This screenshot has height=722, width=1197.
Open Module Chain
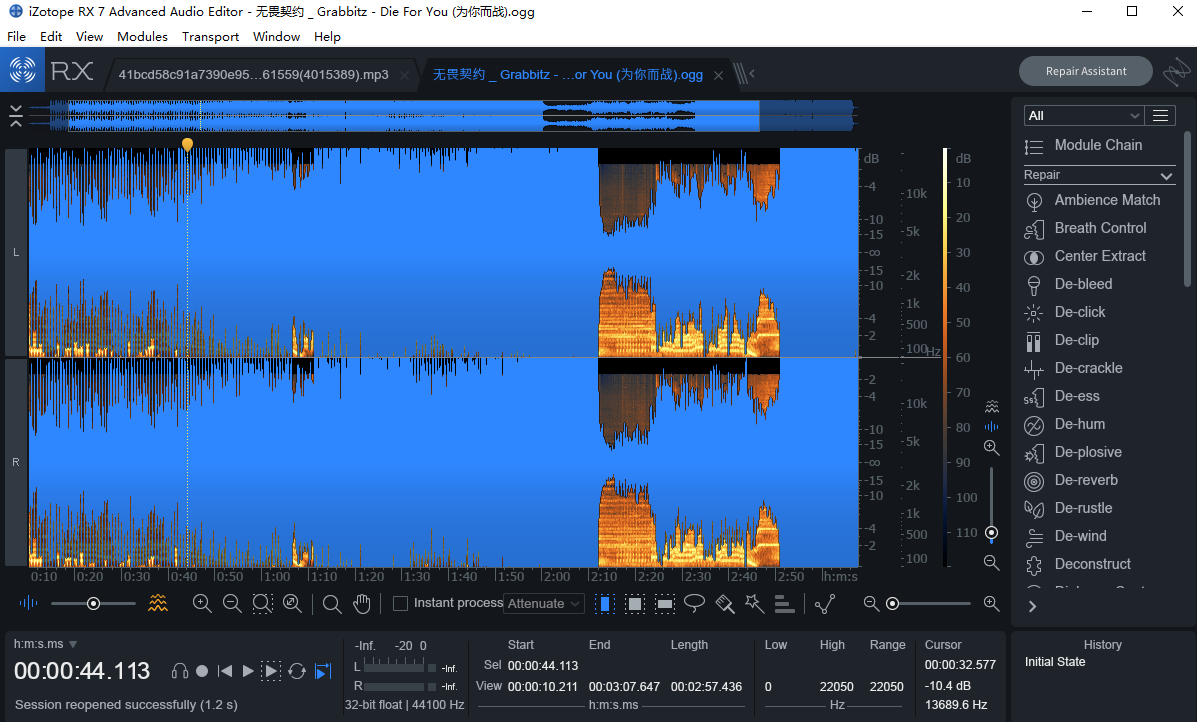(1098, 145)
